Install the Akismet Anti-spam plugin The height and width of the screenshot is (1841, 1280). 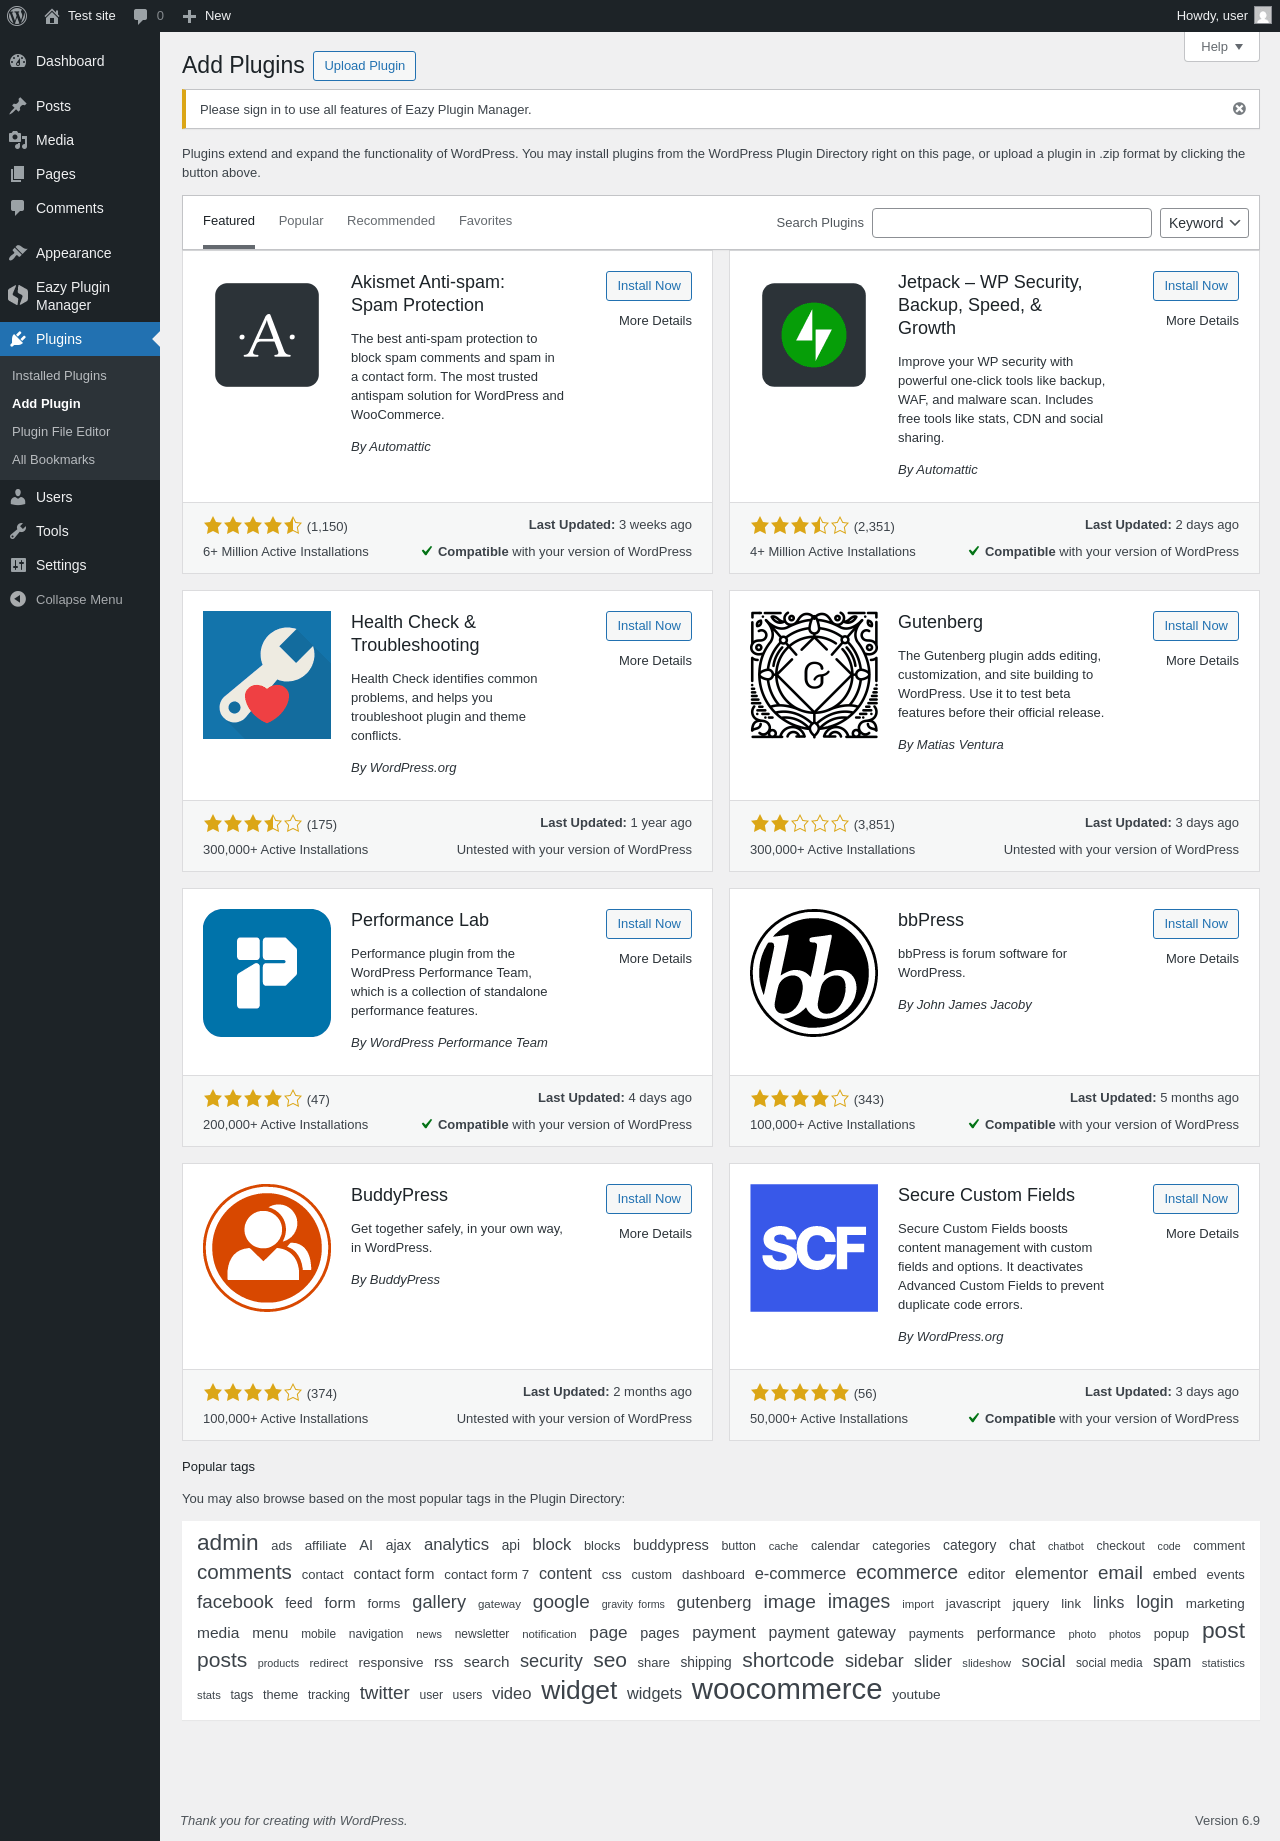(649, 286)
